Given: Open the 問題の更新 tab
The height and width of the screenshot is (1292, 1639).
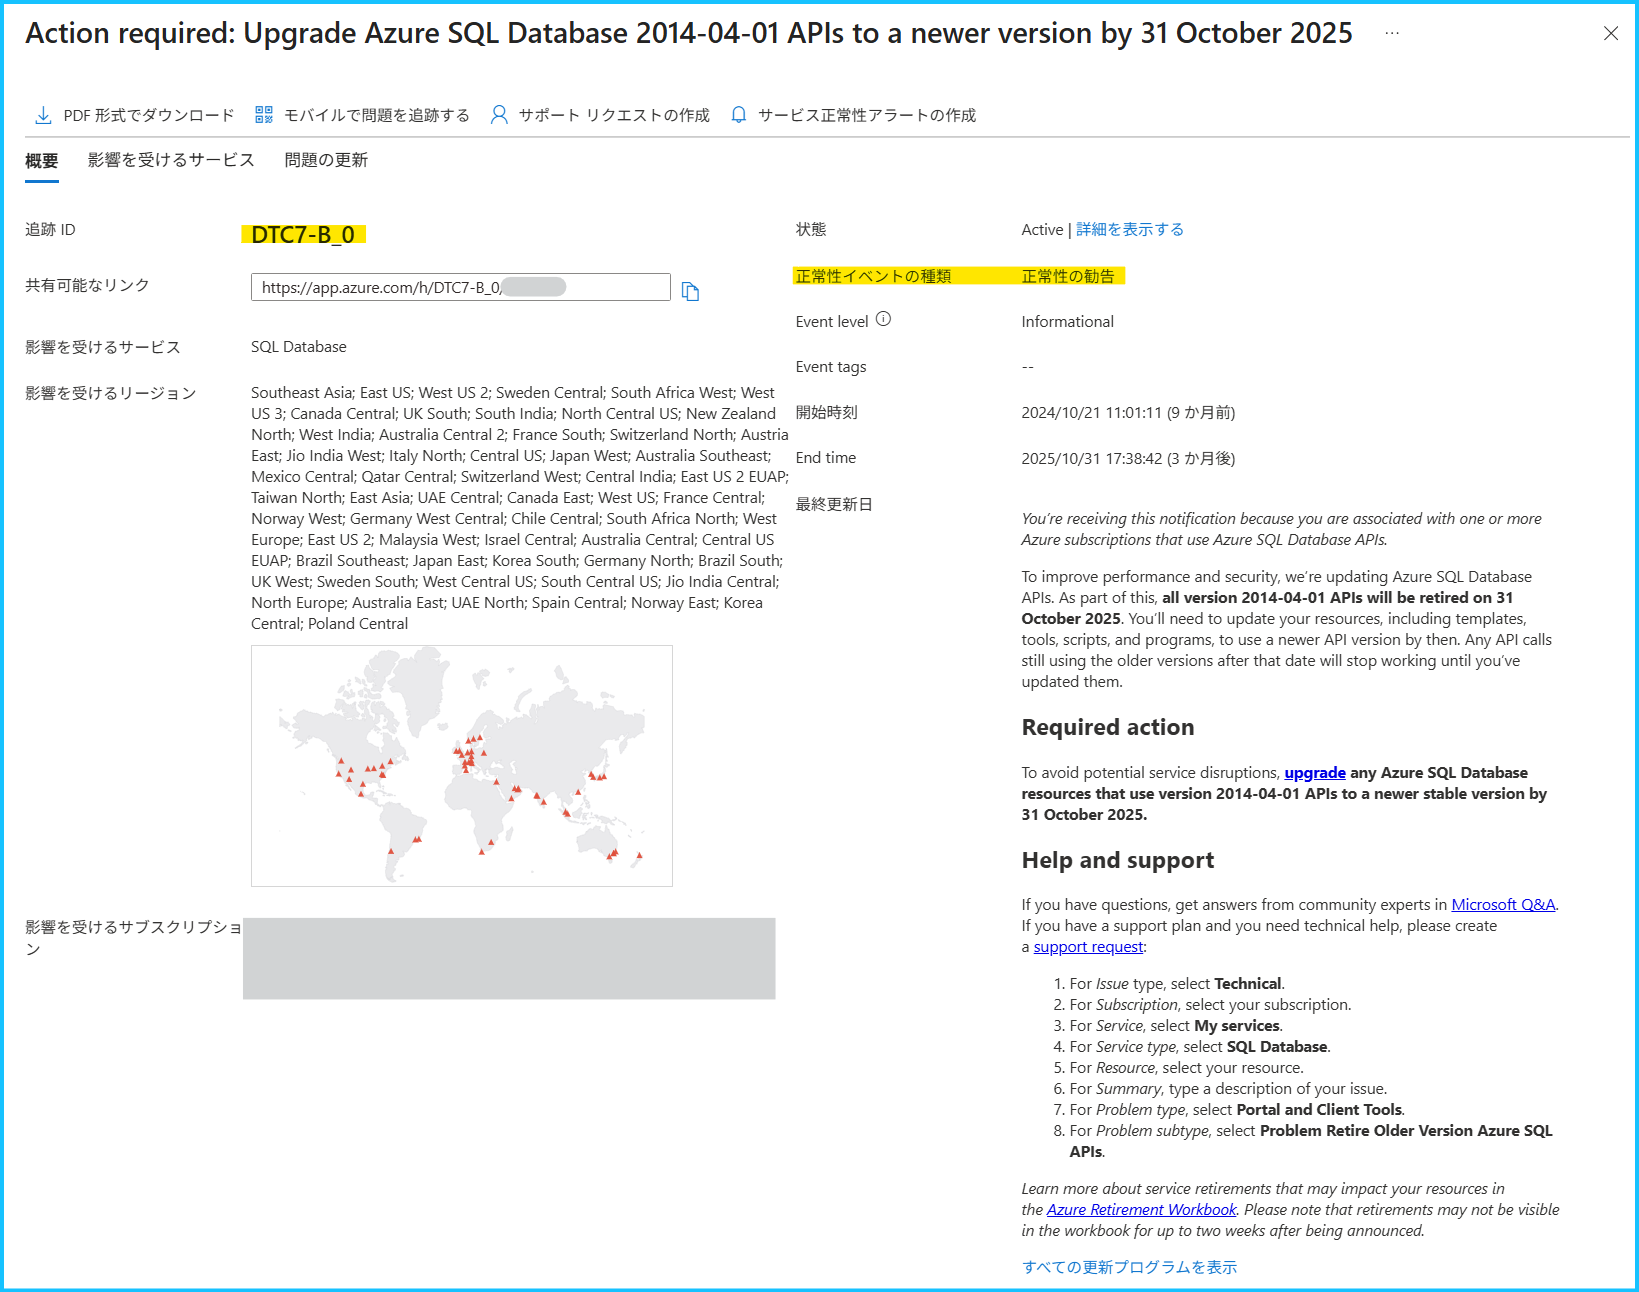Looking at the screenshot, I should pyautogui.click(x=326, y=160).
